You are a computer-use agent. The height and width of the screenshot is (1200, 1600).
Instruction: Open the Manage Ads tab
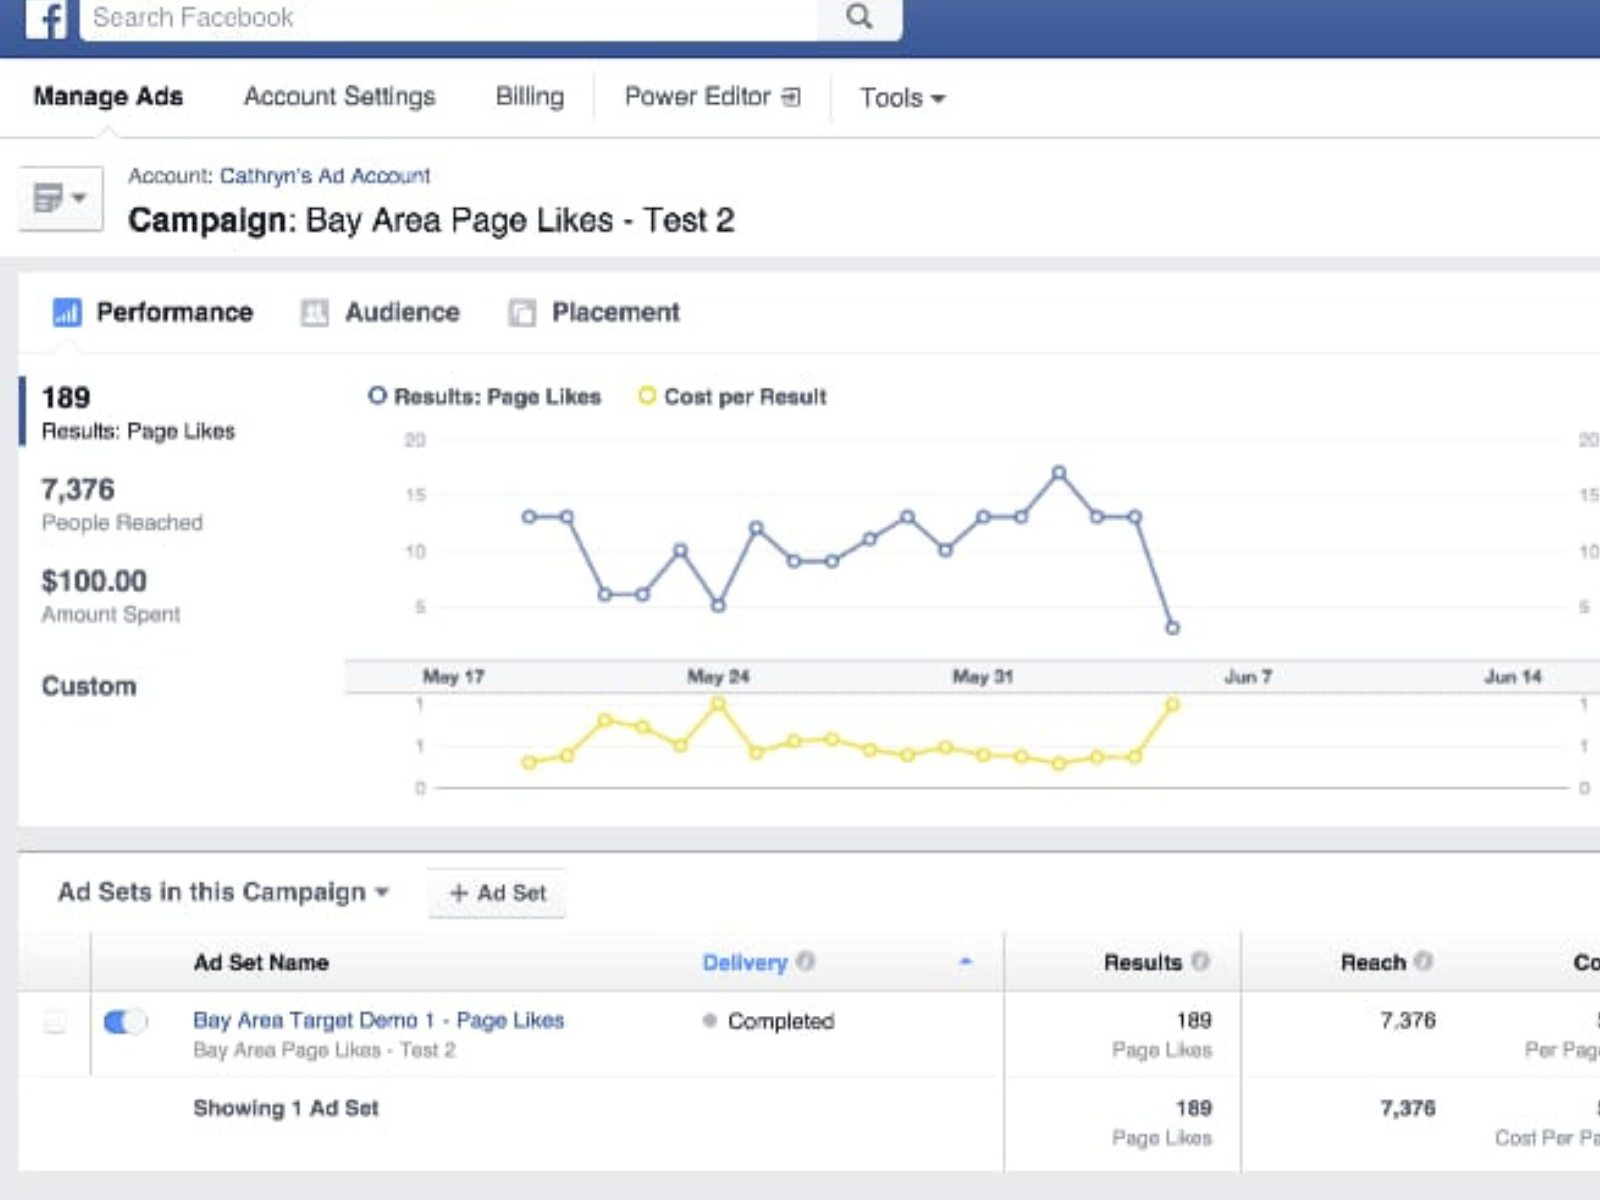pos(108,97)
